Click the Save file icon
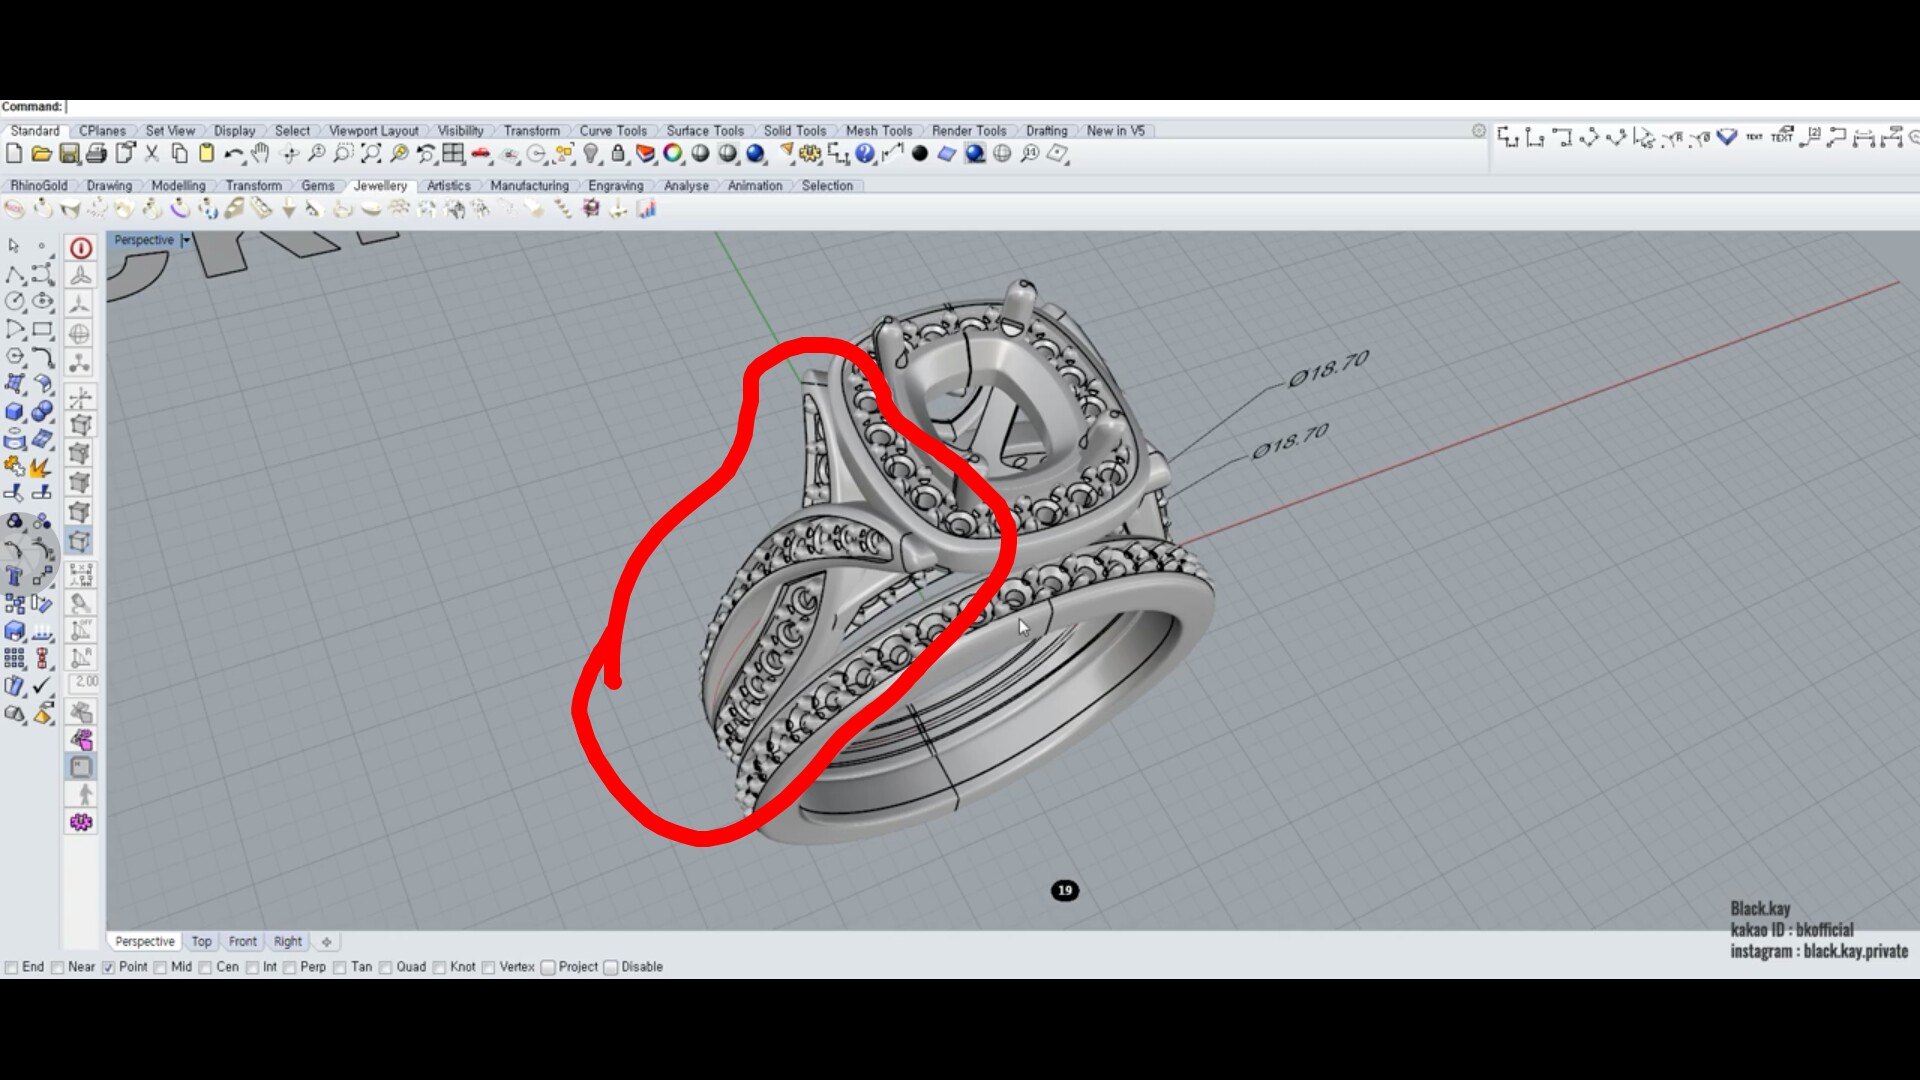 [x=69, y=154]
